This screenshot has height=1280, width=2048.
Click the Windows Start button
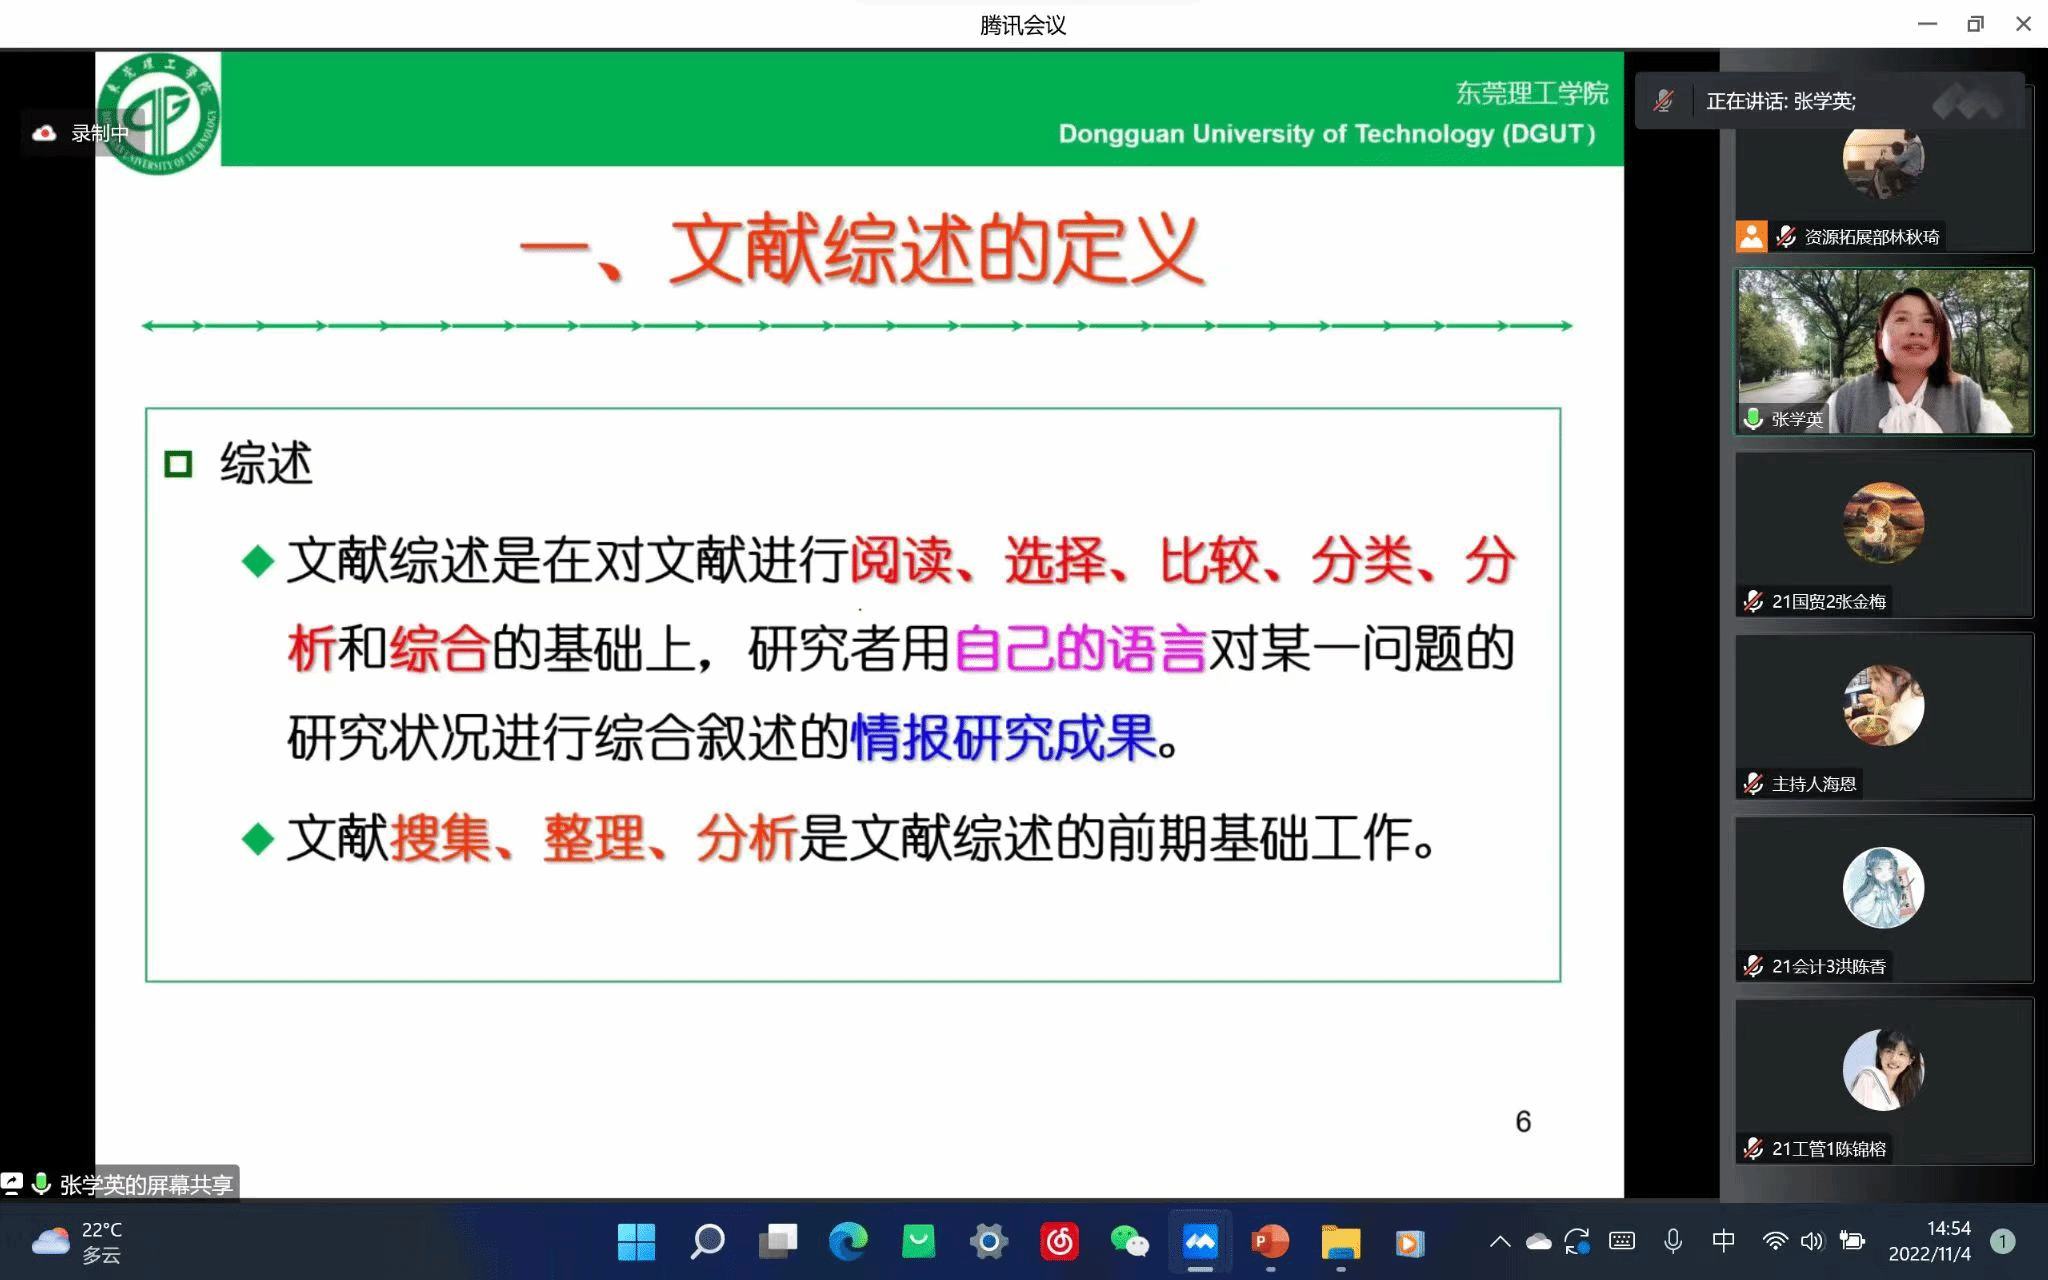pyautogui.click(x=636, y=1242)
